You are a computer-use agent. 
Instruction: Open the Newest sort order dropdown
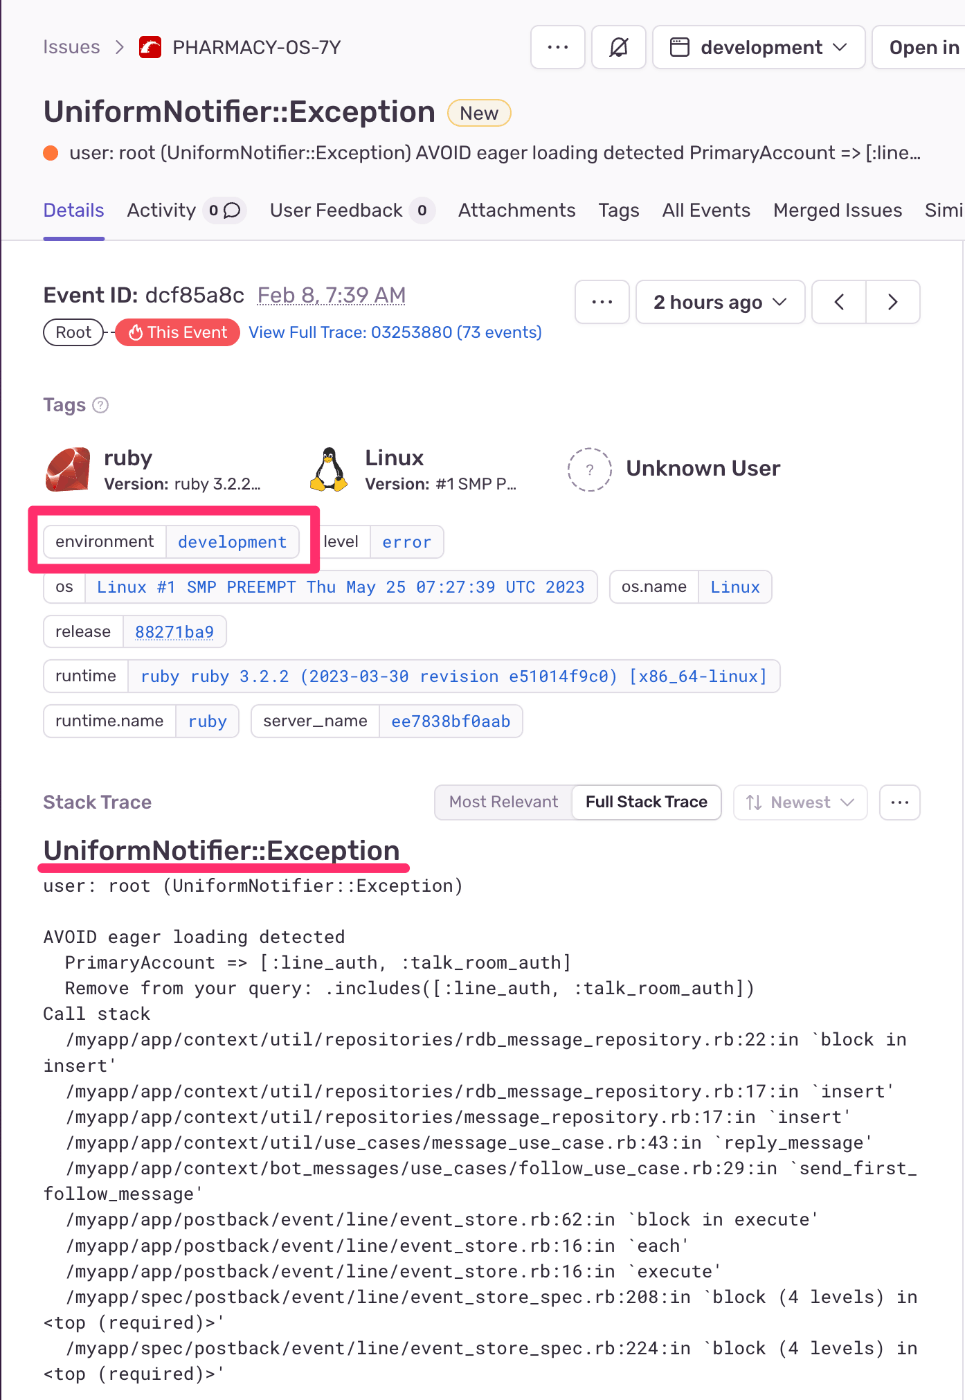[800, 802]
